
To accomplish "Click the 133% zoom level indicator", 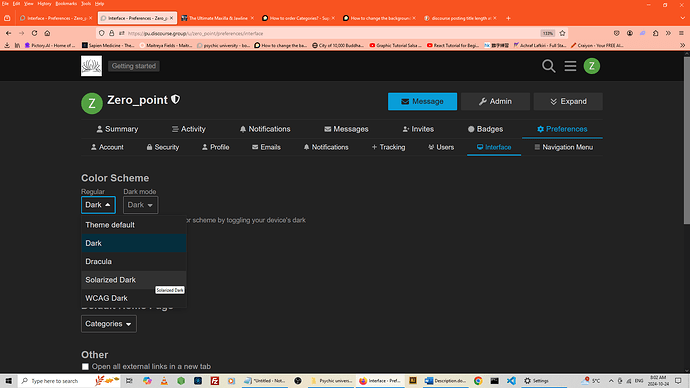I will 547,33.
